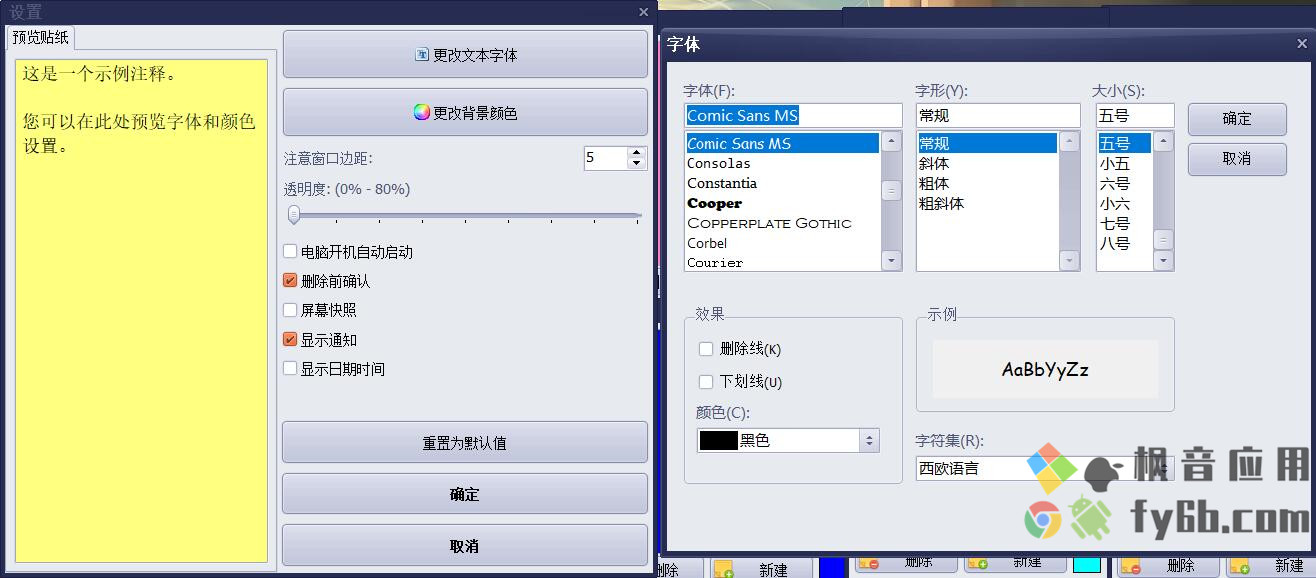Enable the 下划线(U) checkbox
Viewport: 1316px width, 578px height.
click(x=706, y=382)
